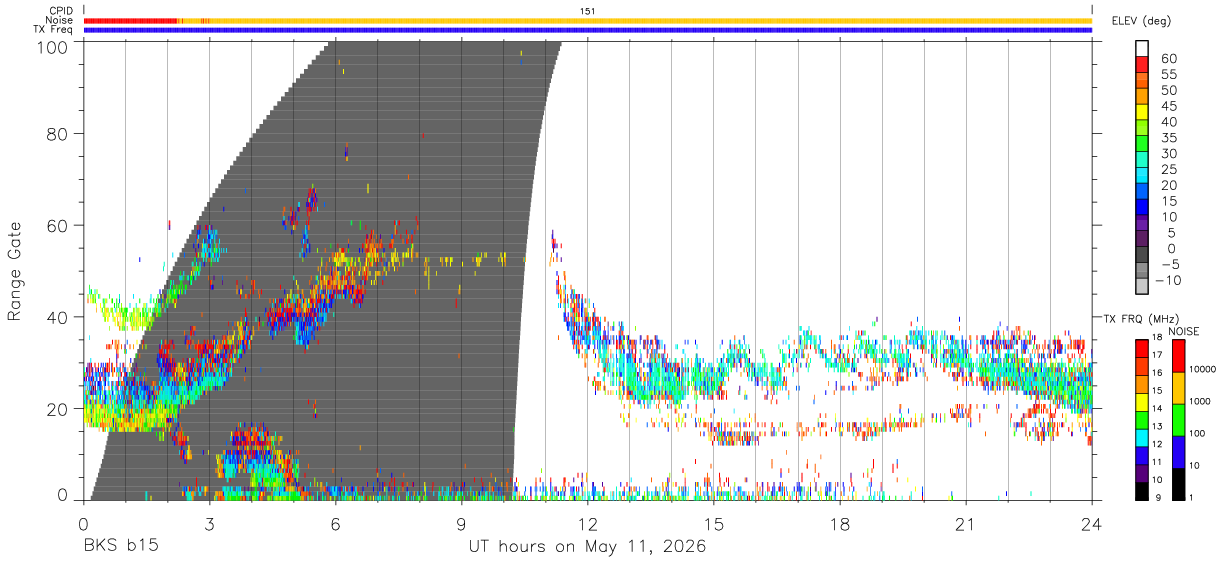
Task: Click the 'BKS b15' radar beam label
Action: click(121, 547)
